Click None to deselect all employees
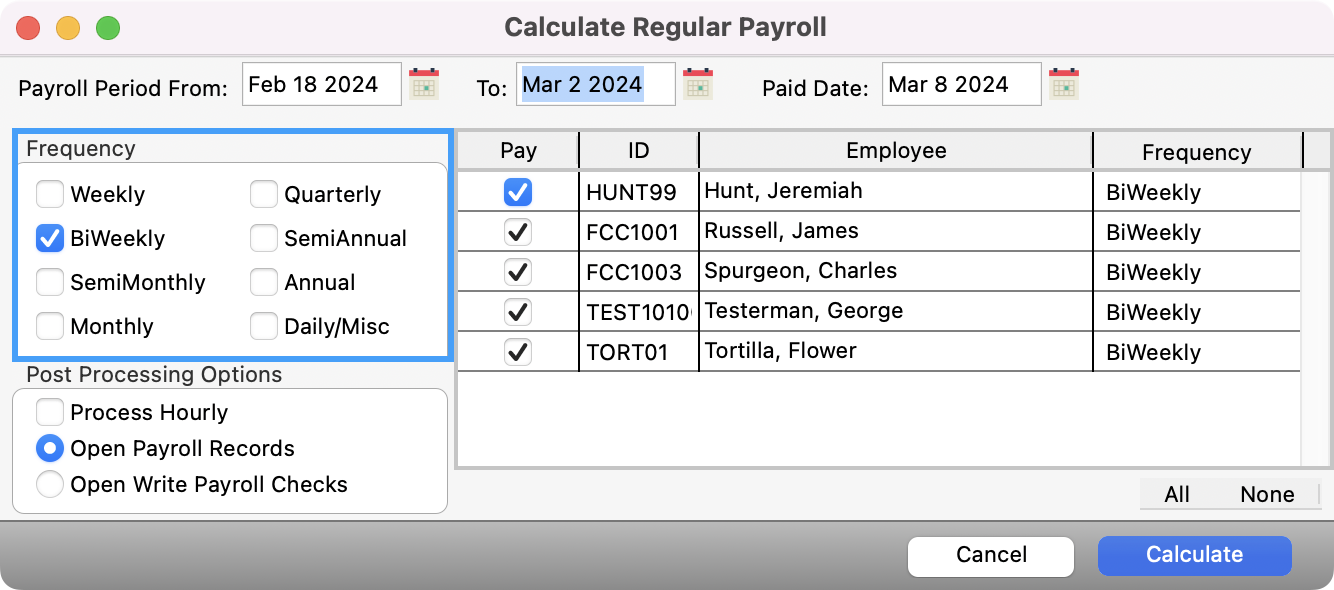1334x590 pixels. click(x=1267, y=494)
